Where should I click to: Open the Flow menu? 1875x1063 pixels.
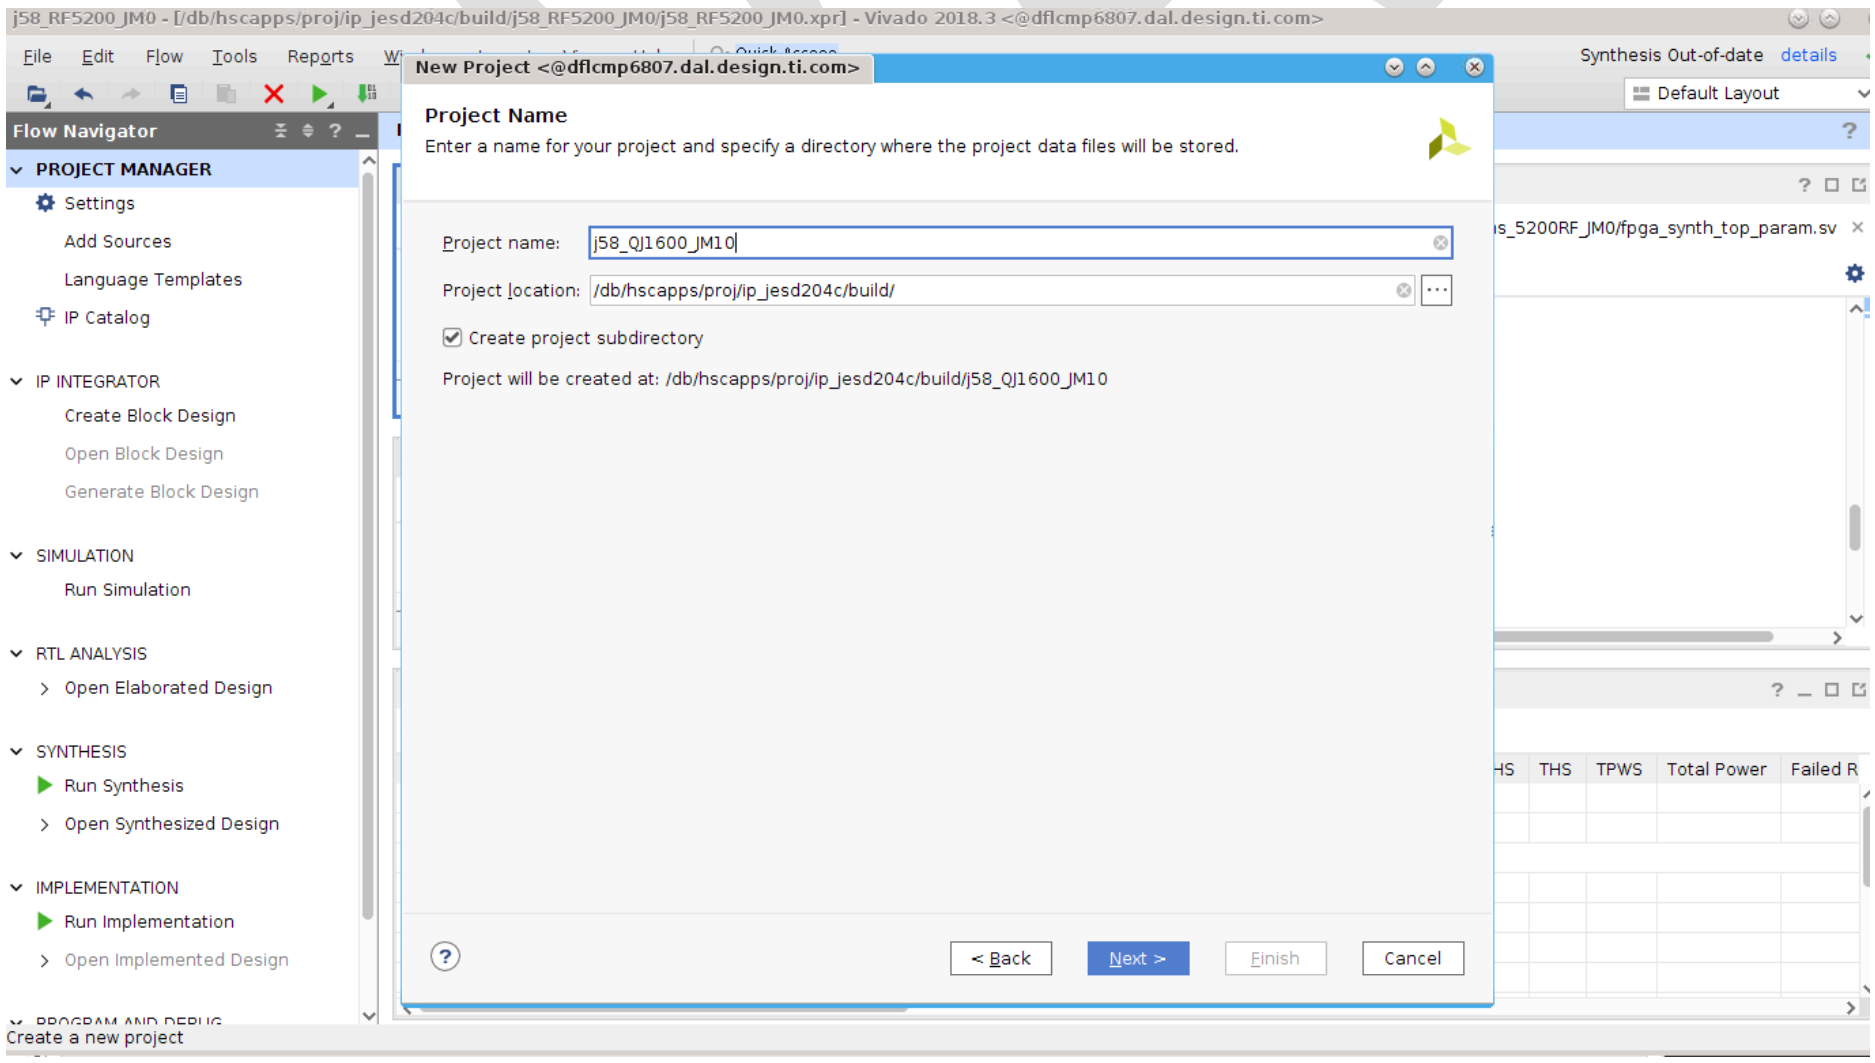point(164,57)
